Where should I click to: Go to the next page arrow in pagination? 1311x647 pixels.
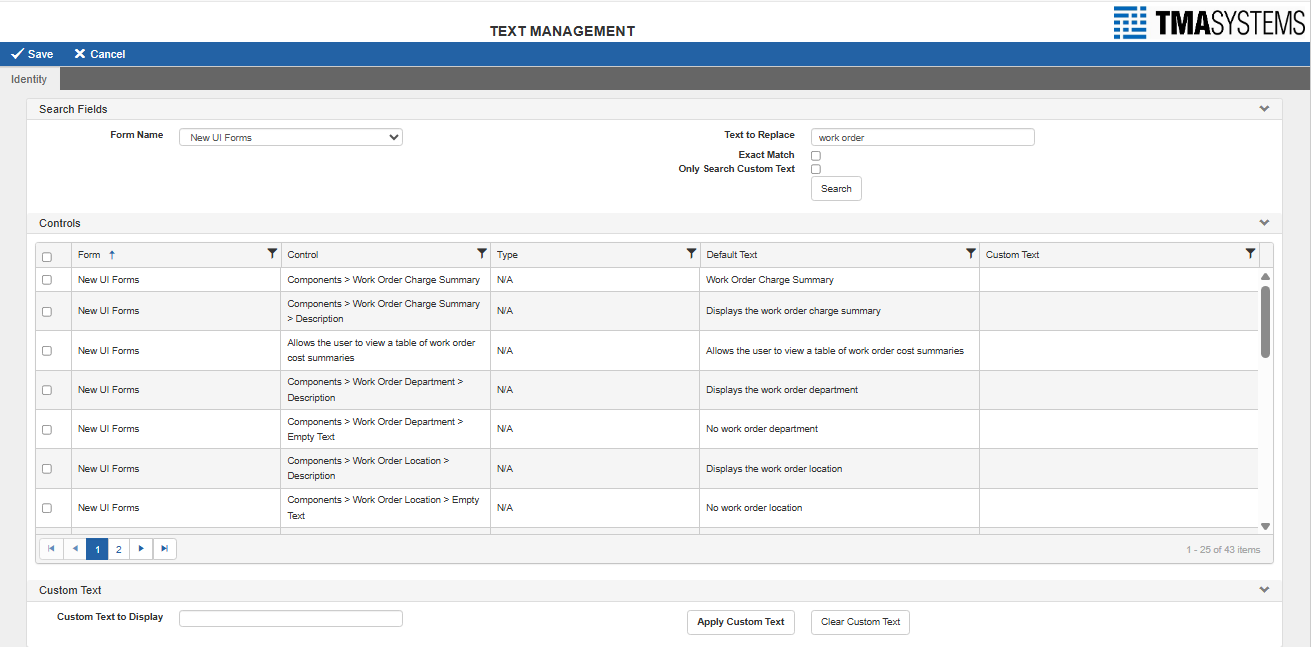point(141,548)
